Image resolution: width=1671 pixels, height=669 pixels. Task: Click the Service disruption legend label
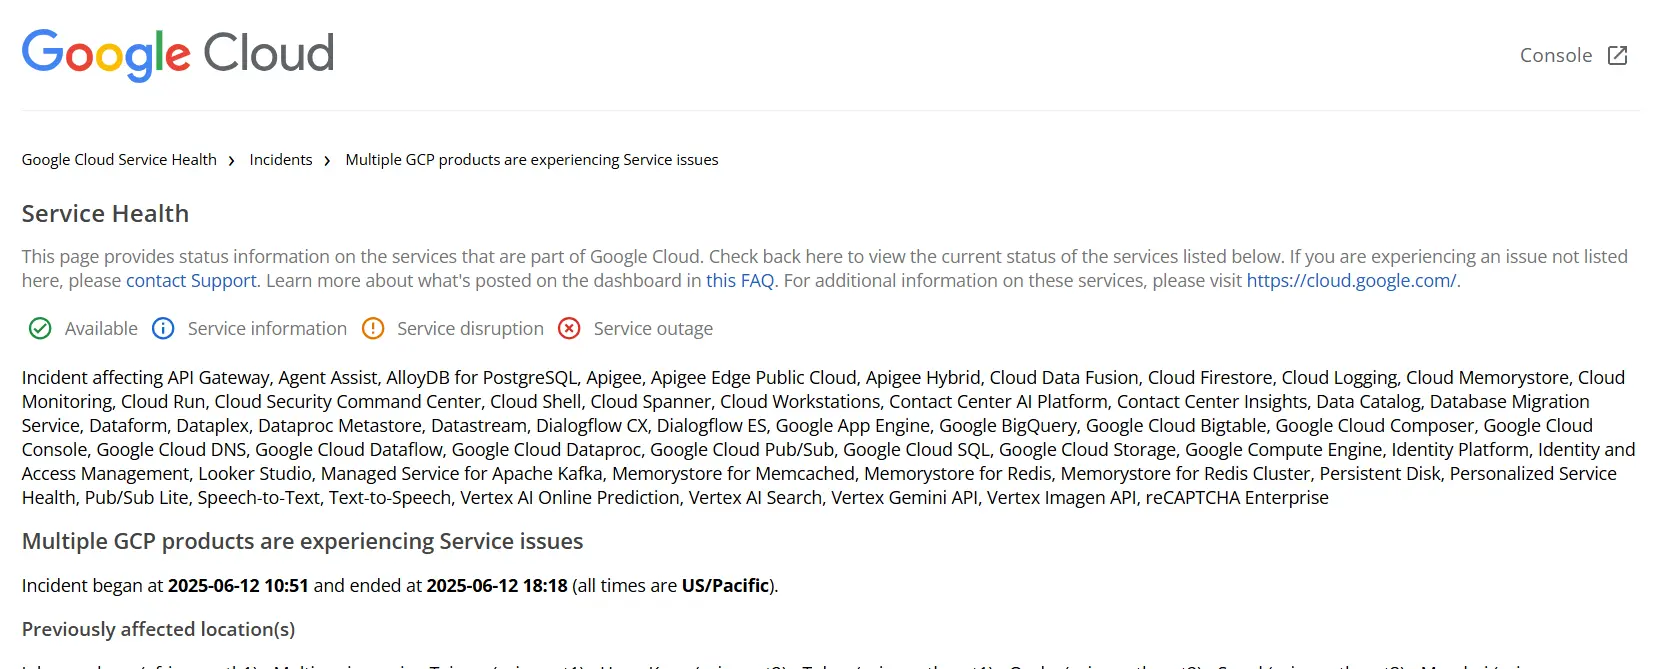pos(470,329)
